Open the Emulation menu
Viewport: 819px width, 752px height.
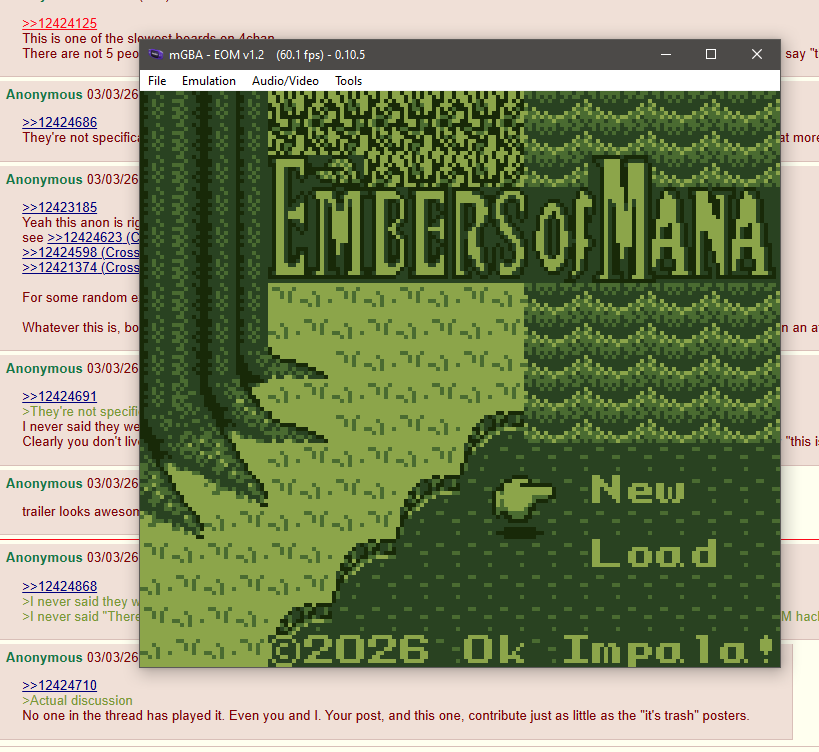coord(209,81)
